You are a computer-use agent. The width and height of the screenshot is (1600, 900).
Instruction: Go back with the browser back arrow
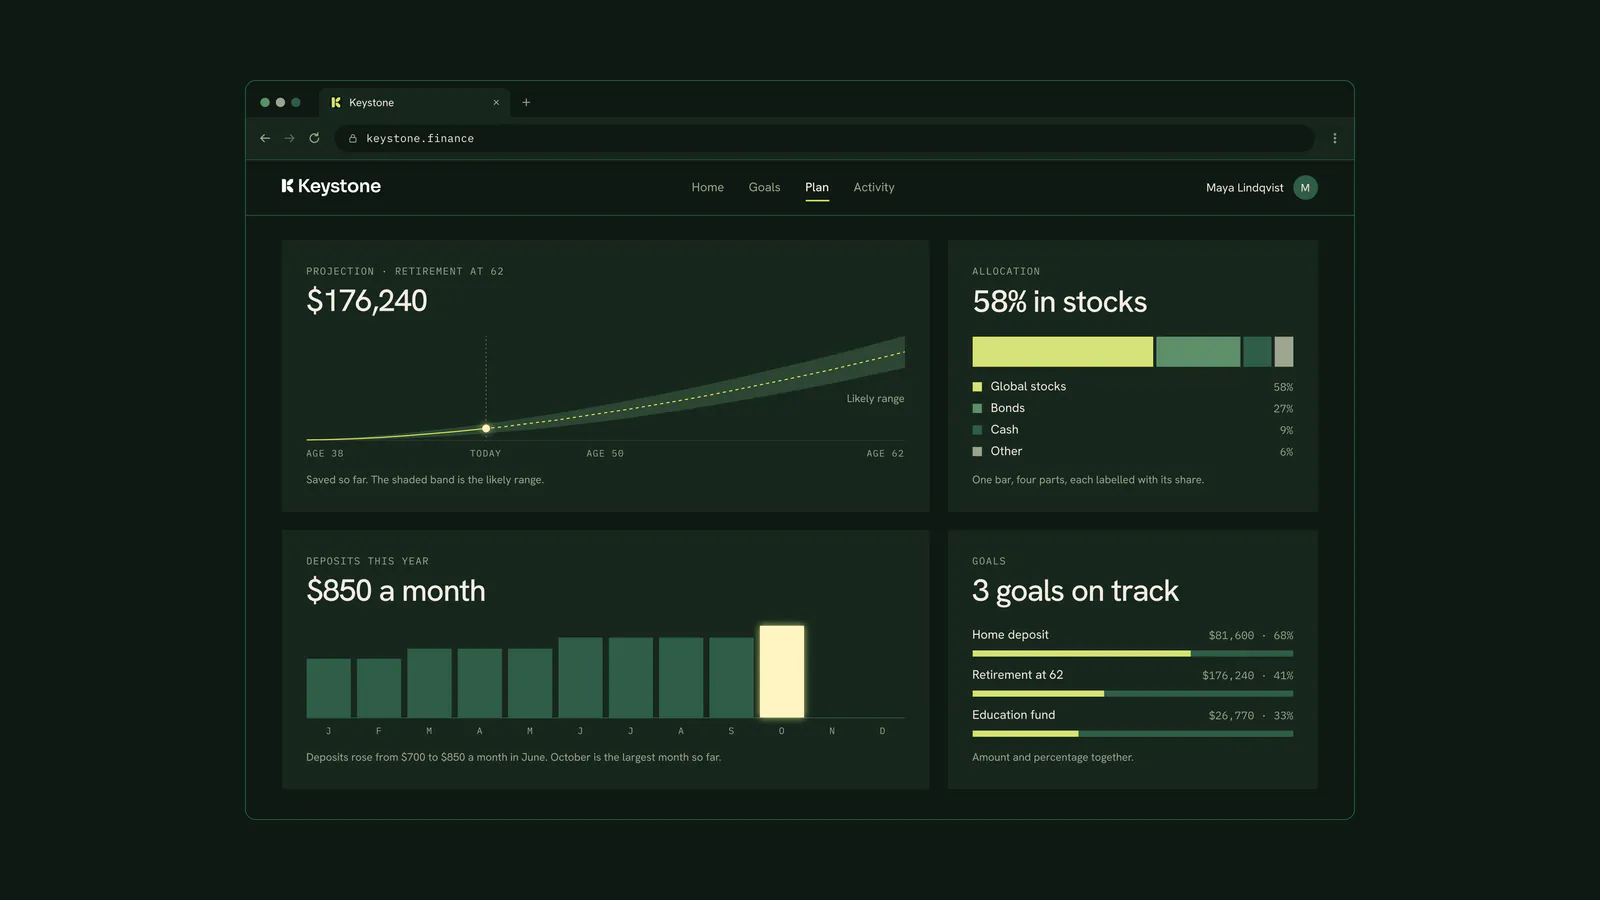coord(265,138)
